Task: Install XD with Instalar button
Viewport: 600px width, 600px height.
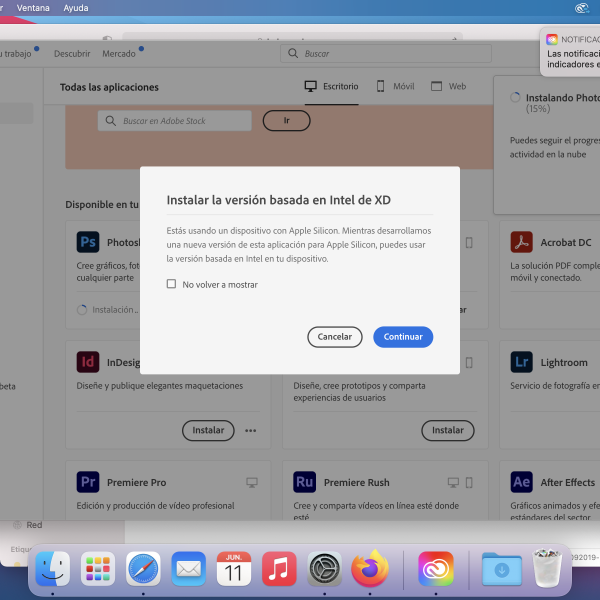Action: 448,430
